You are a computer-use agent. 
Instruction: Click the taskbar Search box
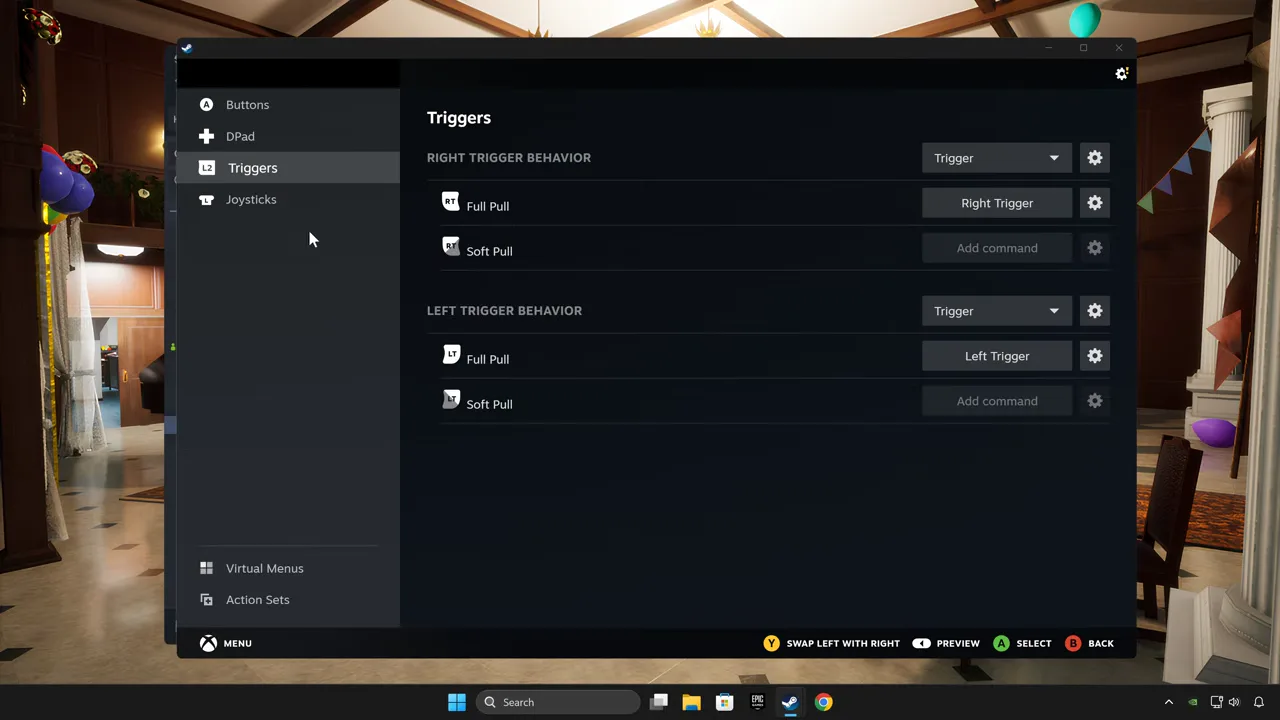558,702
